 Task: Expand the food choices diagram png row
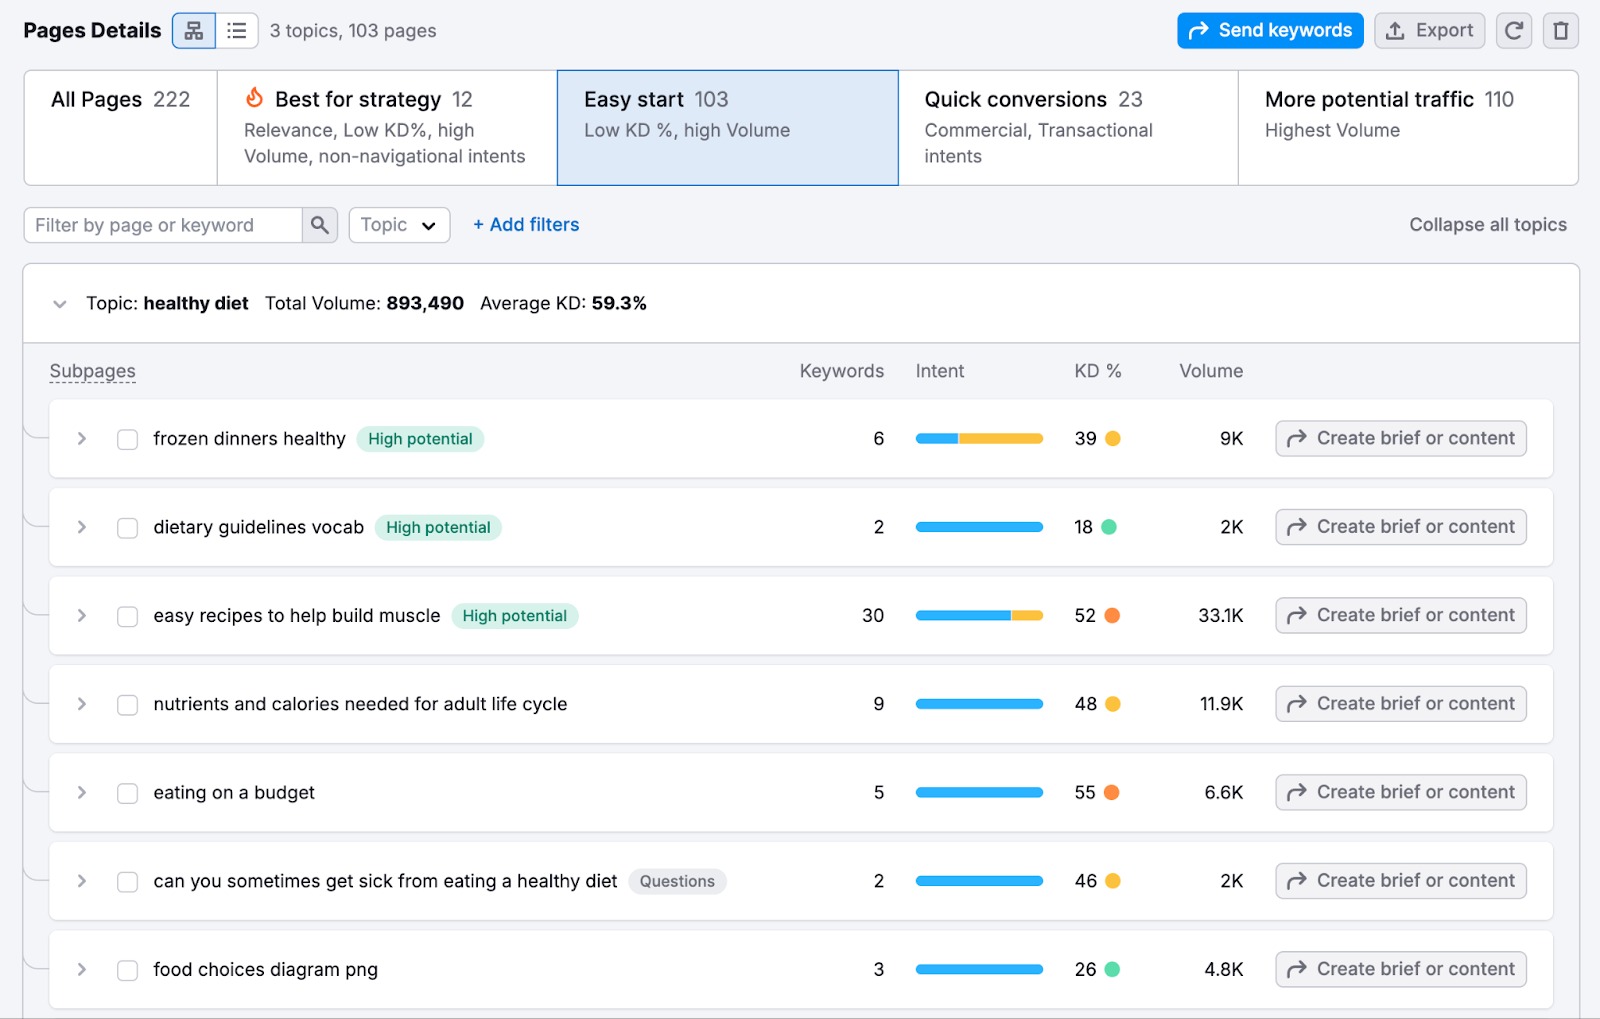coord(82,969)
